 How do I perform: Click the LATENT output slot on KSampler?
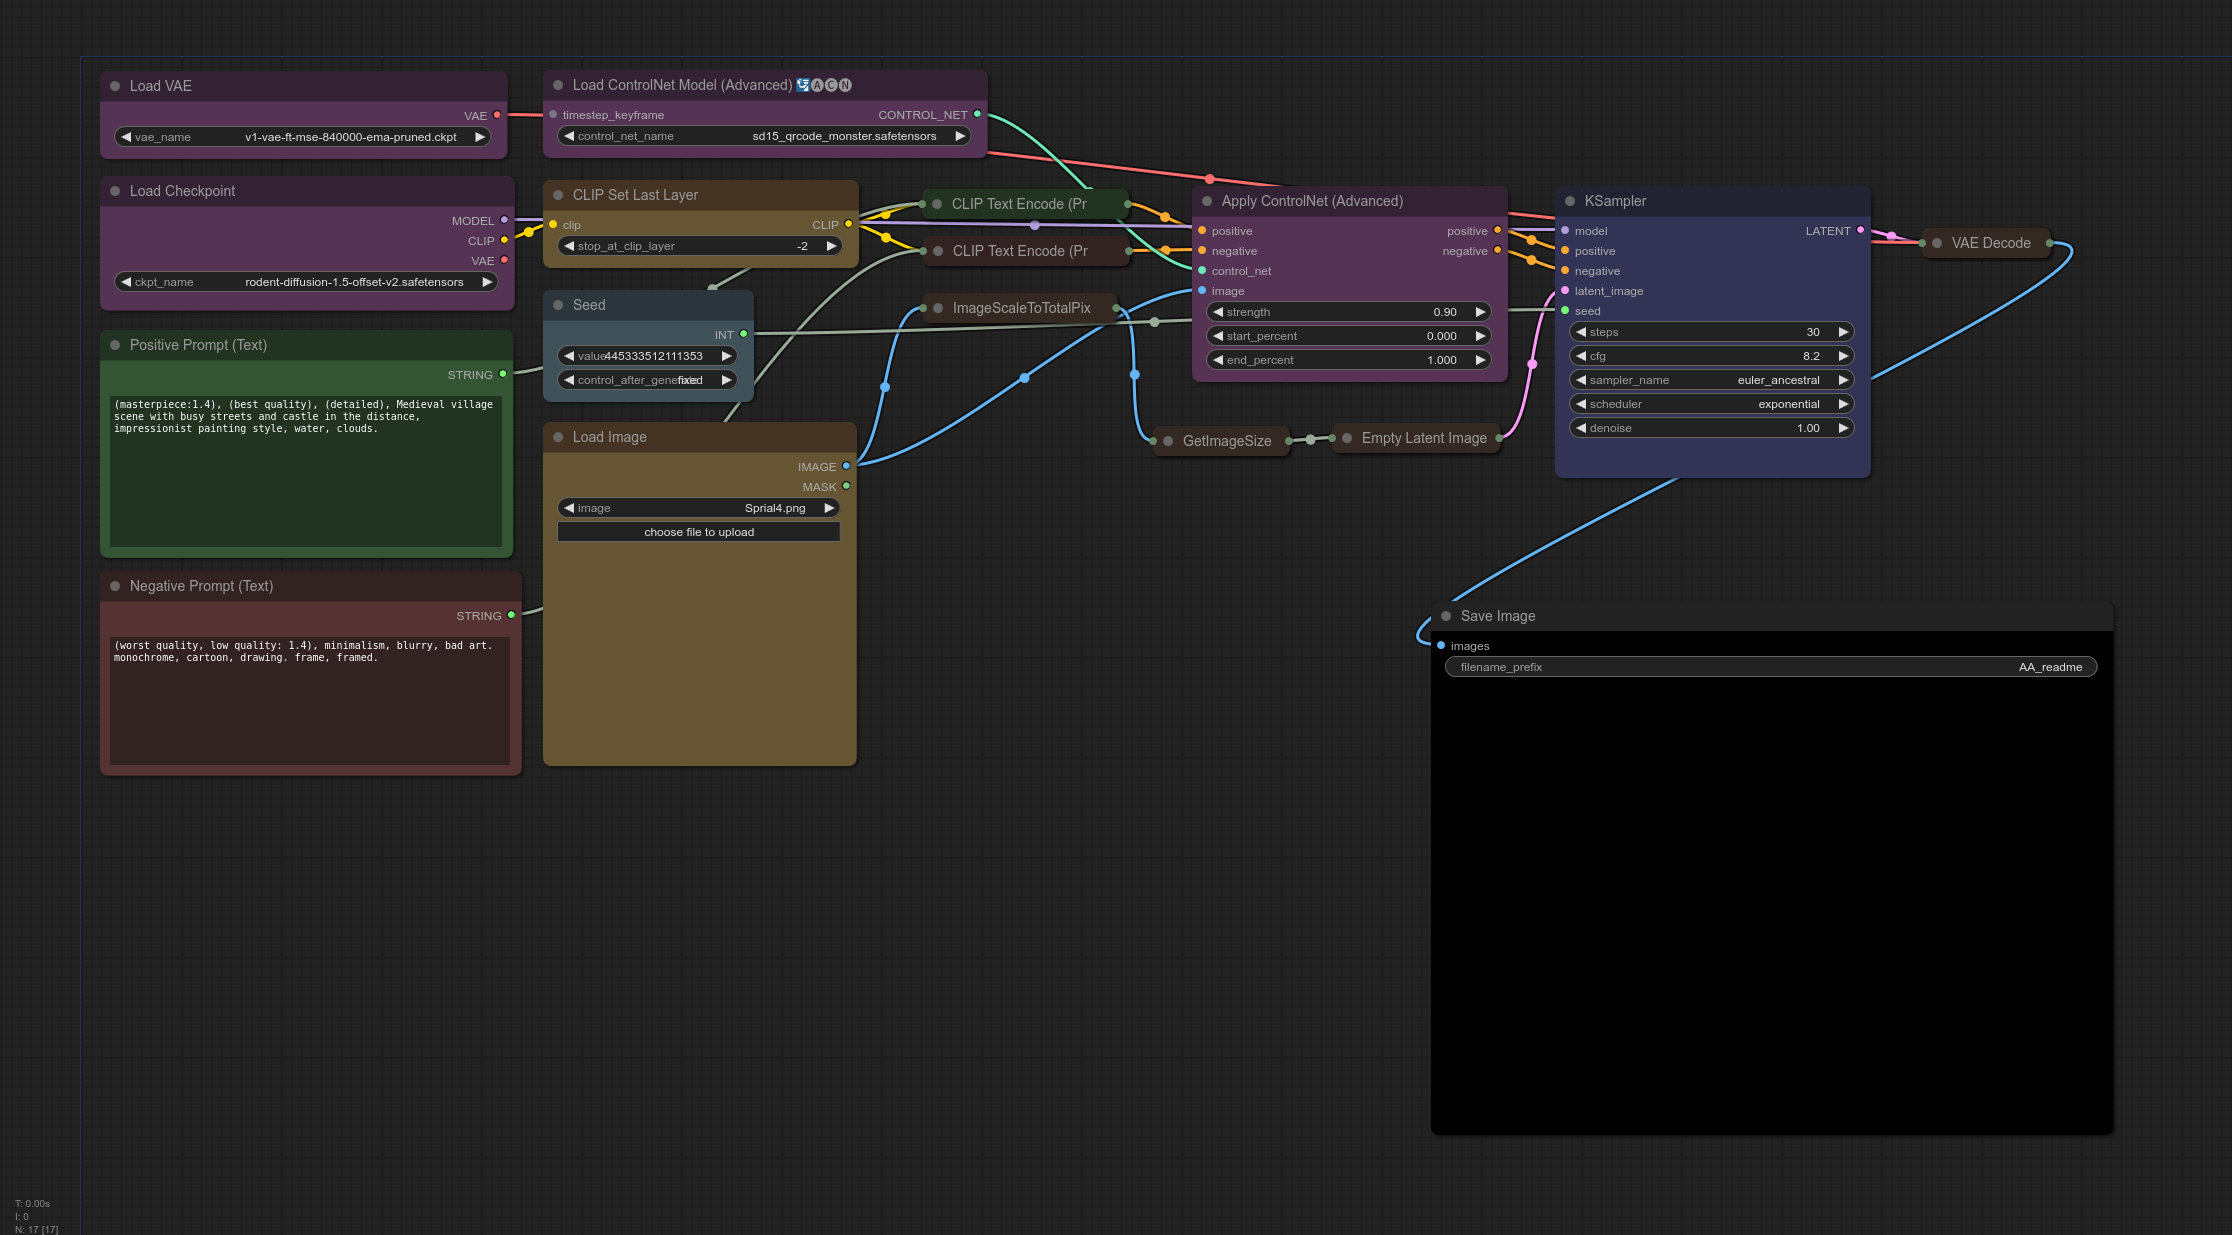(x=1860, y=230)
